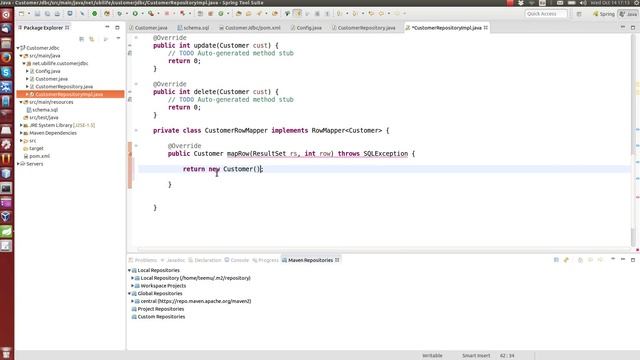Switch to the Config.java editor tab

(306, 28)
